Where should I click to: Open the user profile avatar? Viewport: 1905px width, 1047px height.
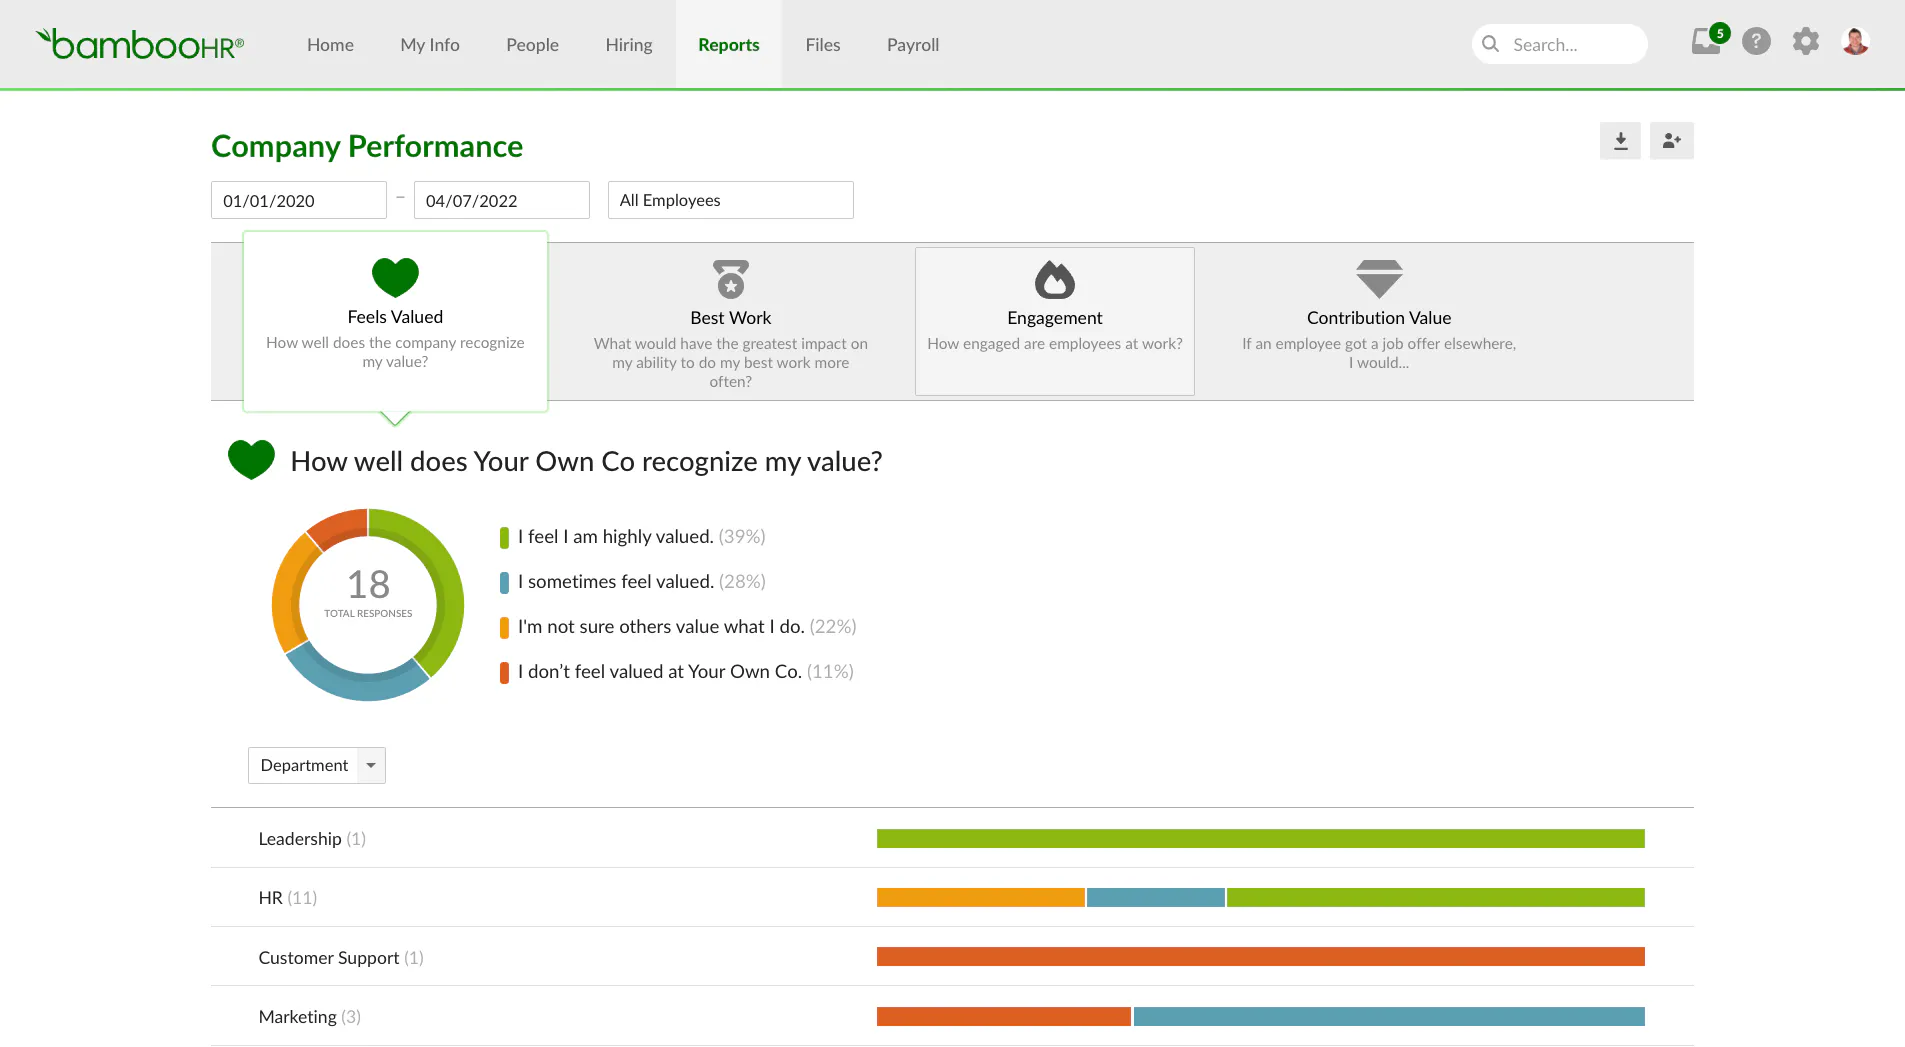pos(1856,41)
